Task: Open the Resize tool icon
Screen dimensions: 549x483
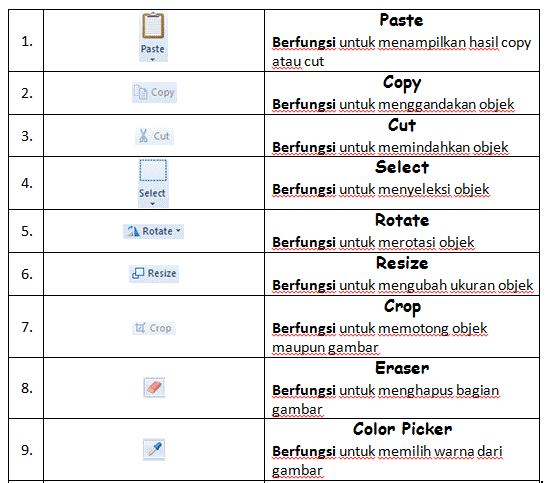Action: coord(138,273)
